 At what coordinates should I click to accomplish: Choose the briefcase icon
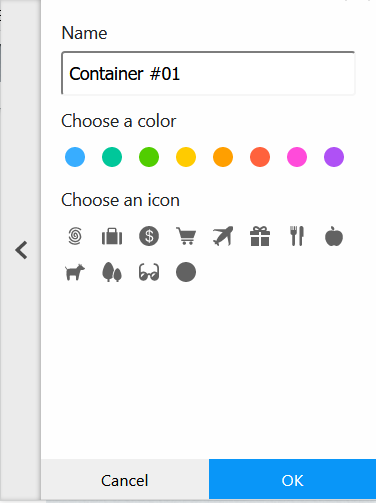point(112,236)
